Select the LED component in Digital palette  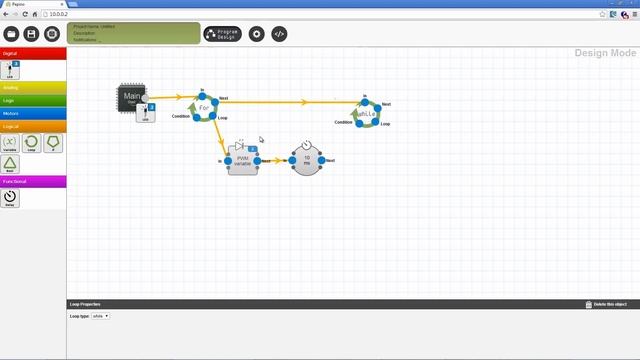tap(10, 70)
